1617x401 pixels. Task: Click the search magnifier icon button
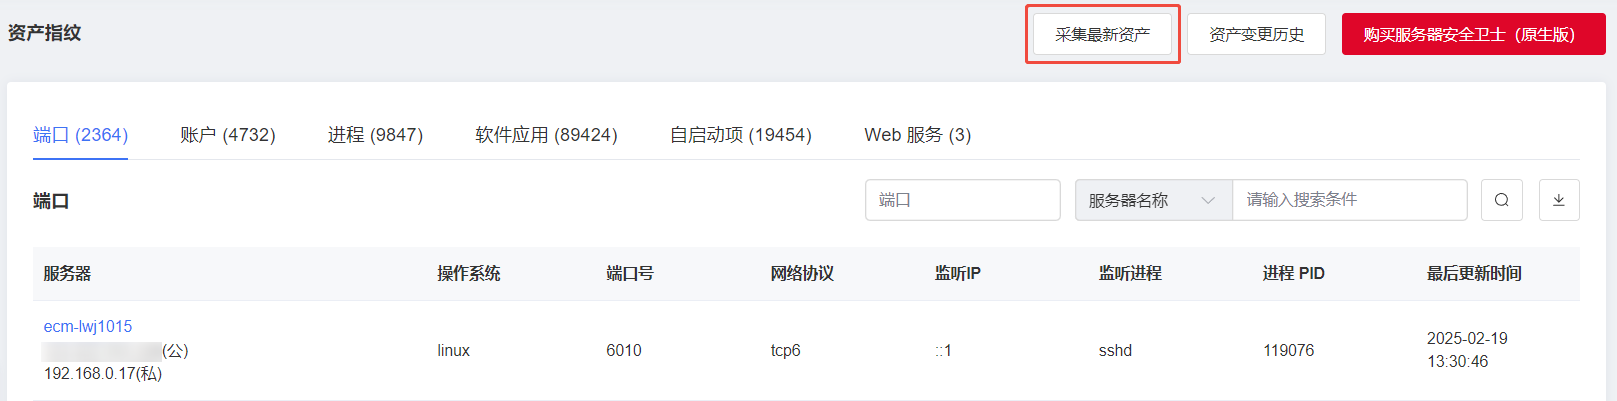1501,200
